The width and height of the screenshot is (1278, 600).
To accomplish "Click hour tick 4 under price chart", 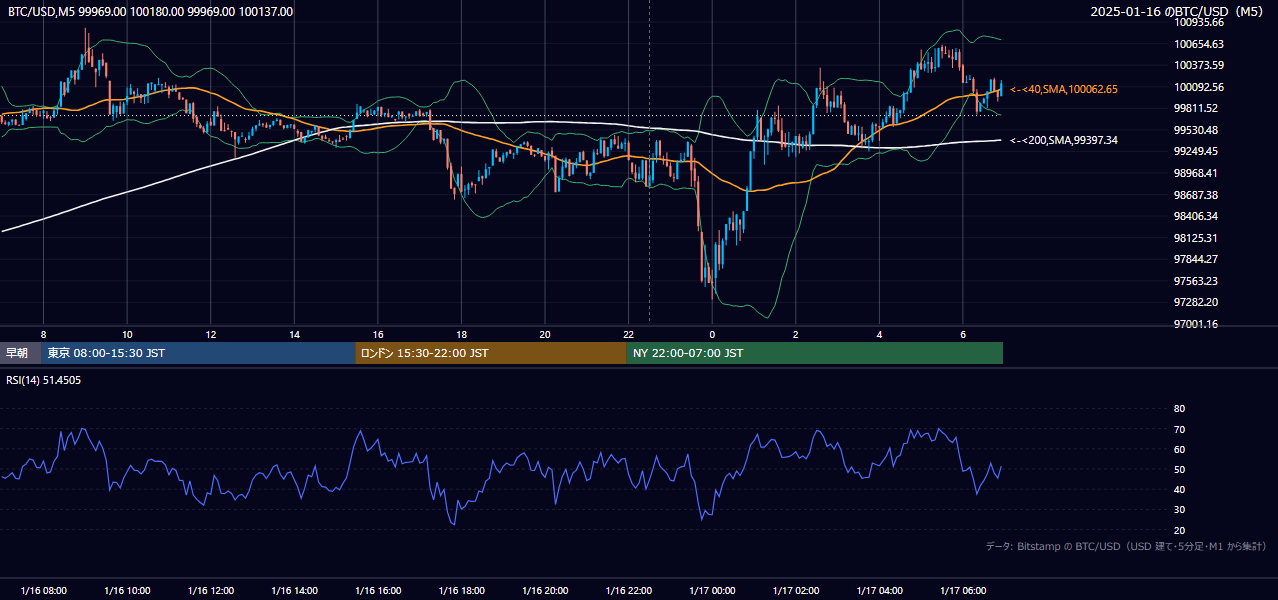I will click(x=879, y=334).
